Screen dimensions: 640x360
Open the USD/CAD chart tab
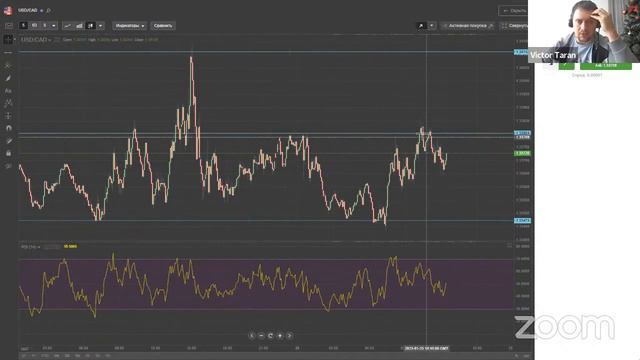[27, 10]
